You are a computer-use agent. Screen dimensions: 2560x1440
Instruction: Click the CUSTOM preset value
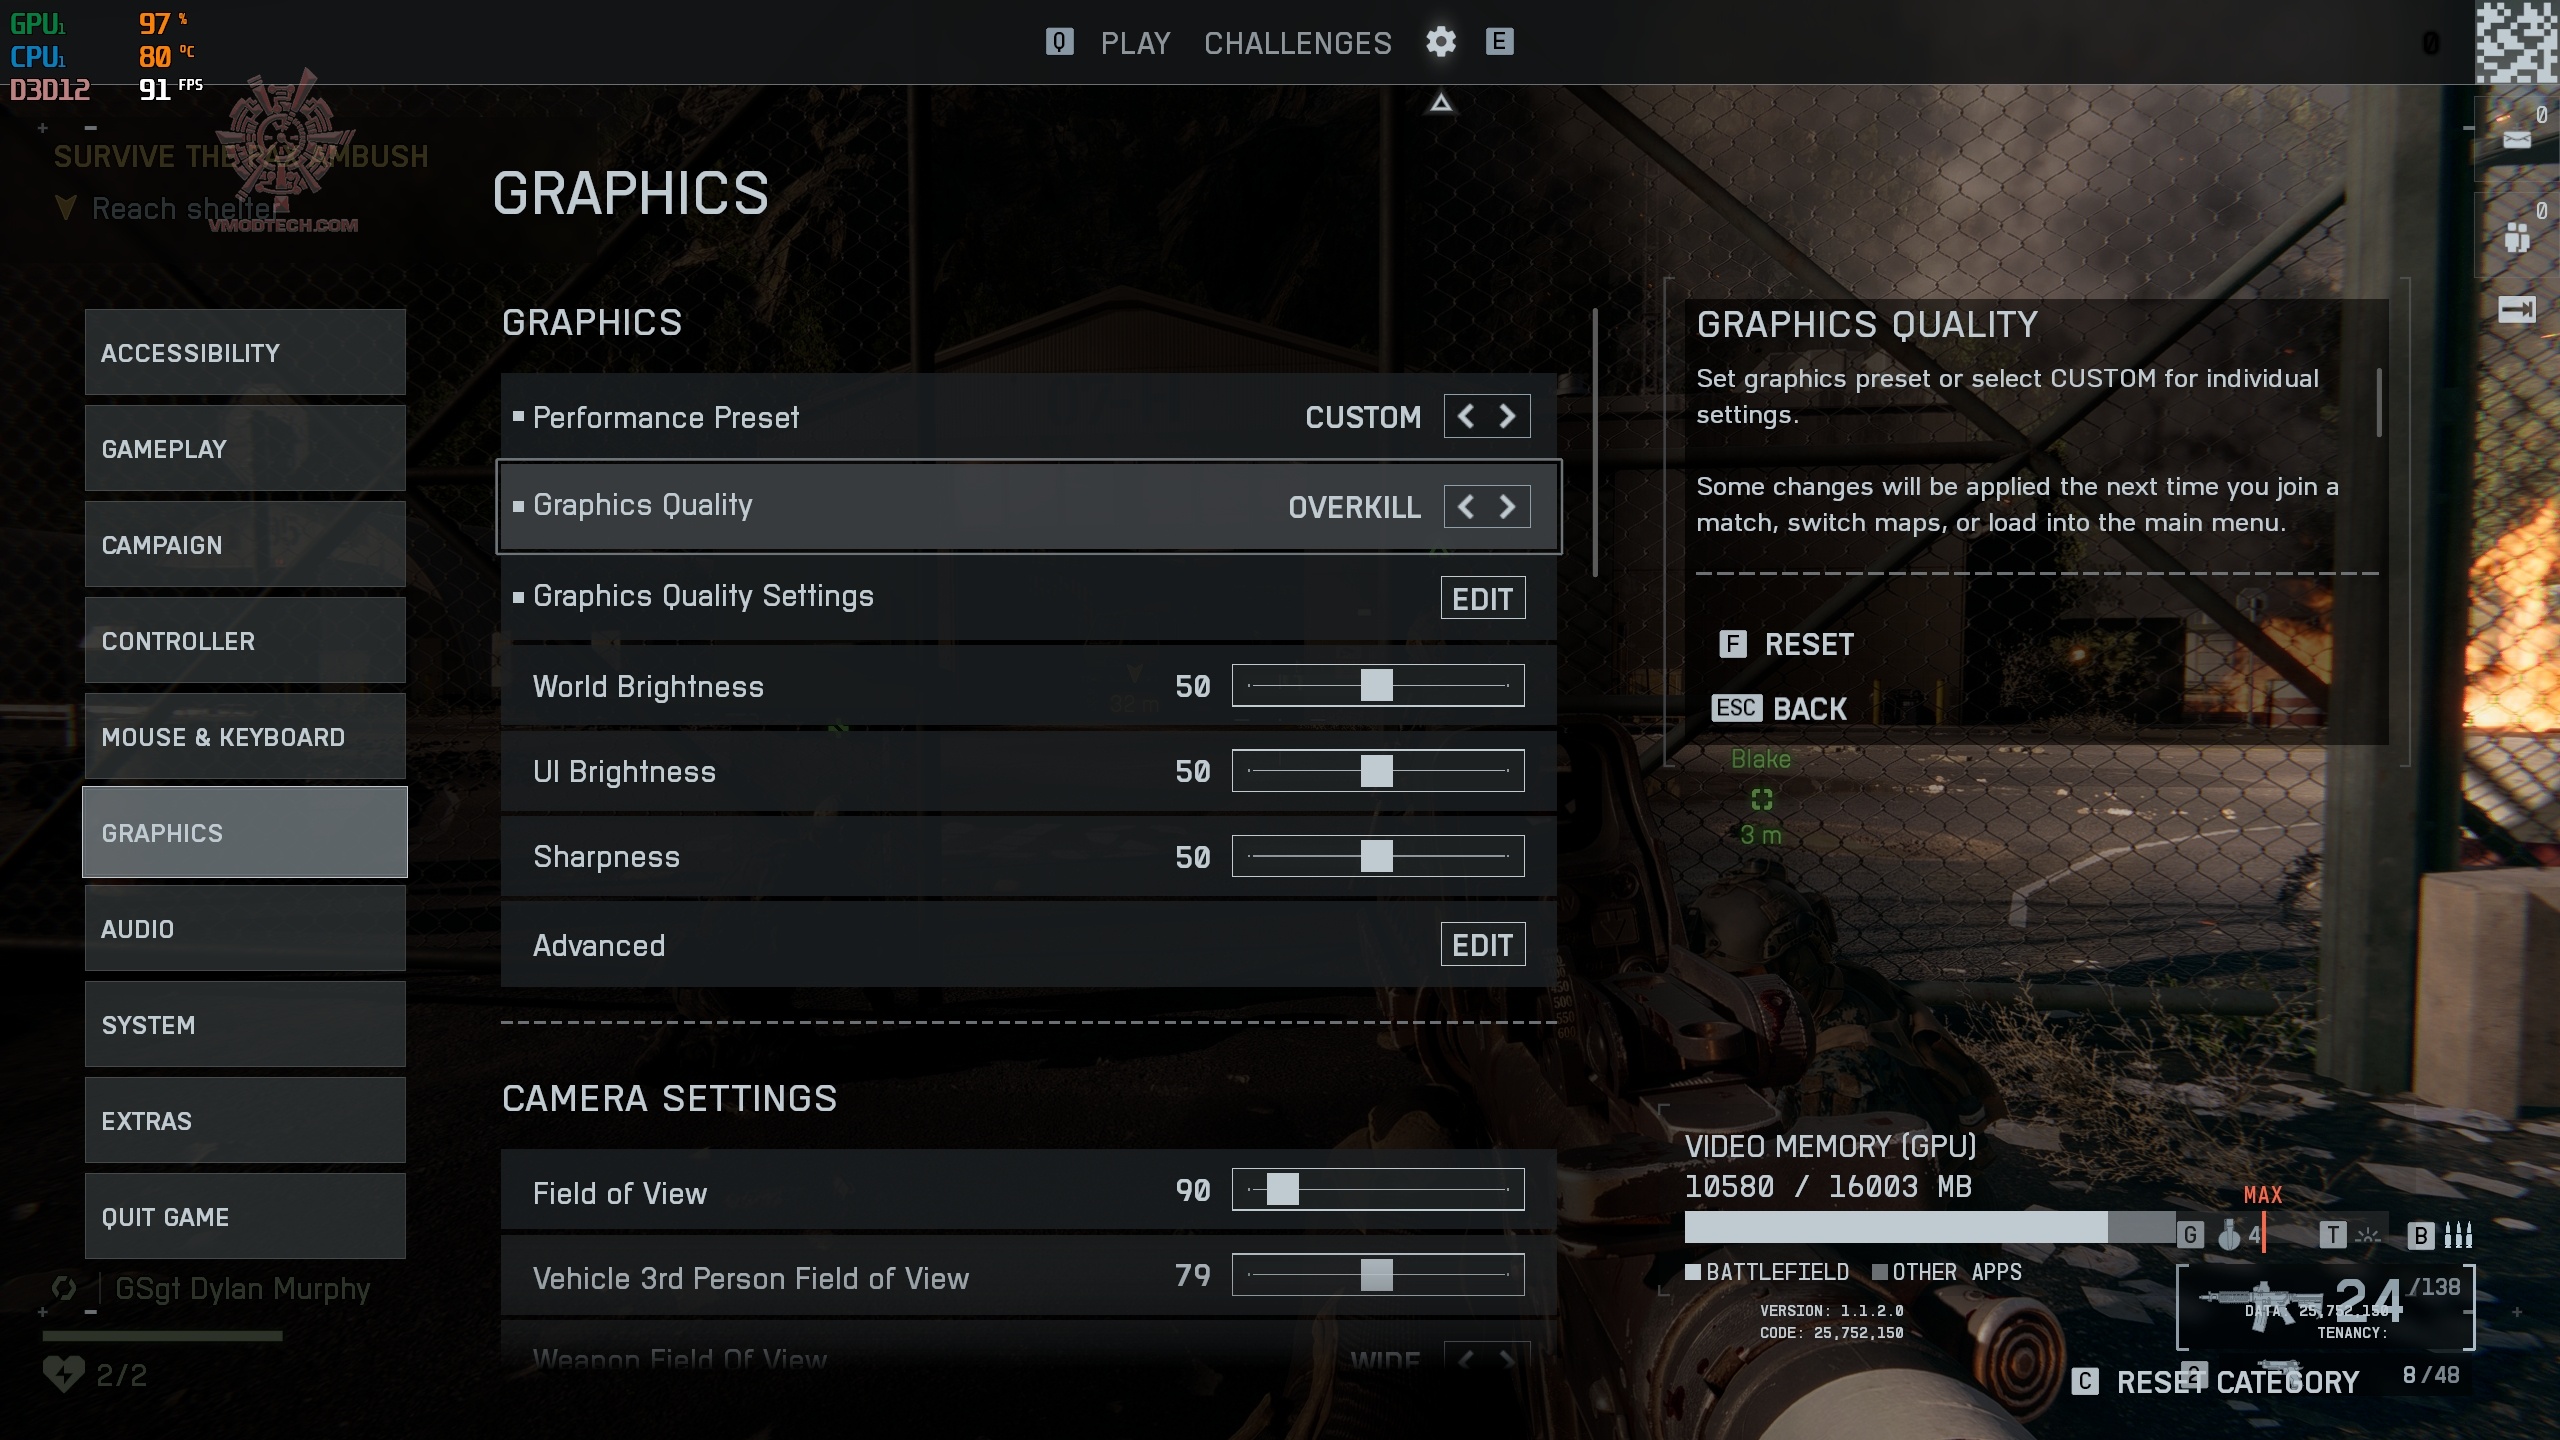click(1363, 417)
